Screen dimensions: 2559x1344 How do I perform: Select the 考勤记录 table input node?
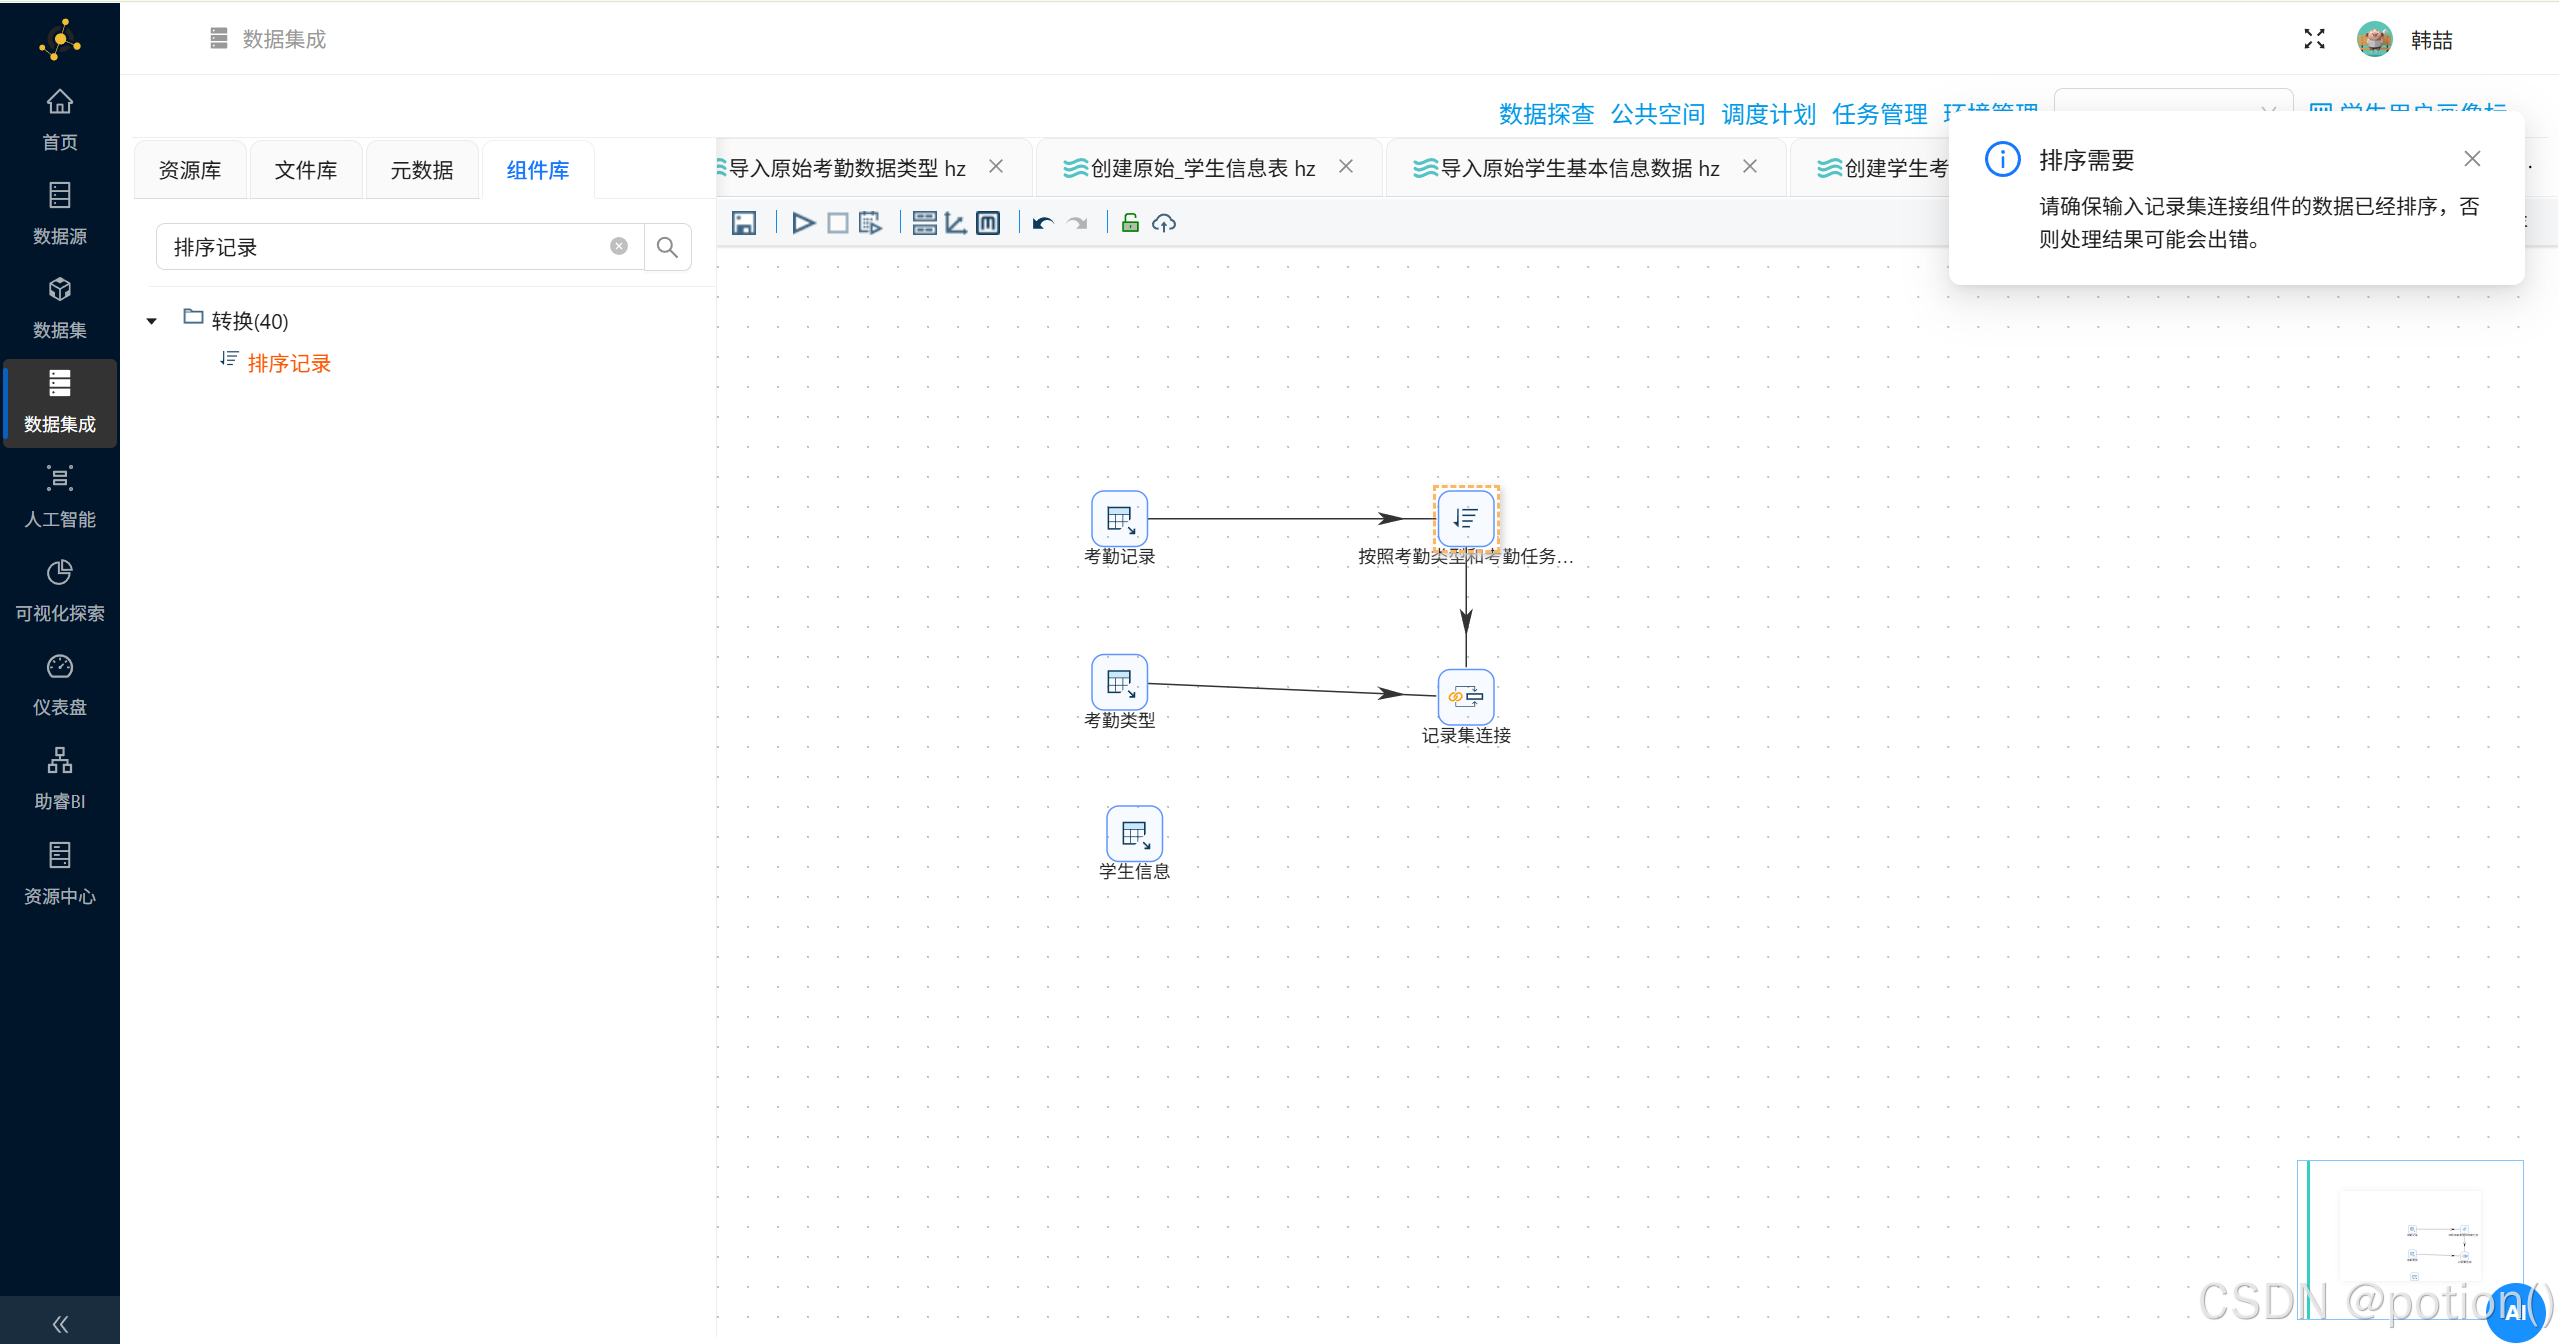click(1119, 518)
